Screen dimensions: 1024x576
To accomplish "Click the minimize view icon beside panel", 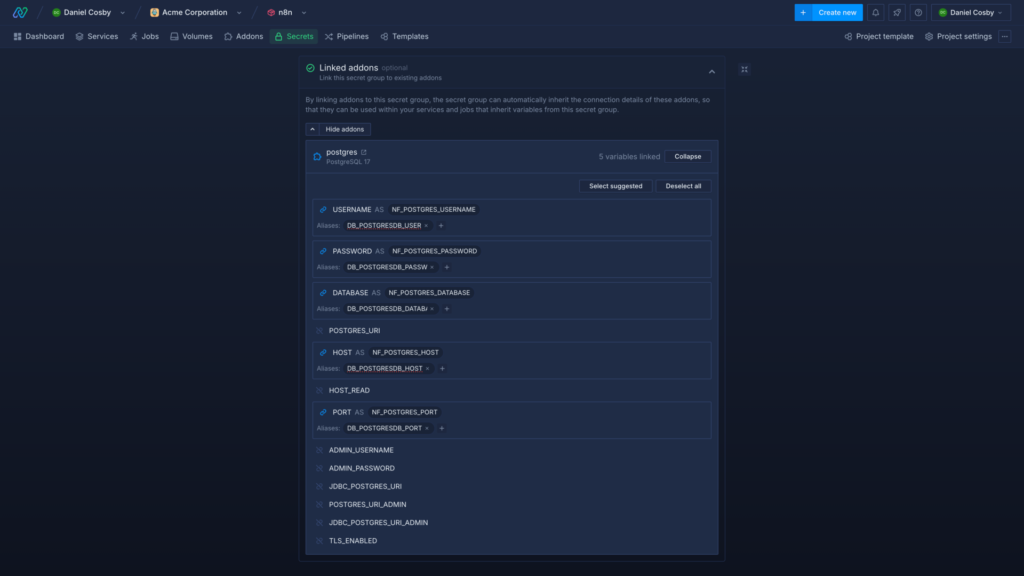I will coord(744,70).
